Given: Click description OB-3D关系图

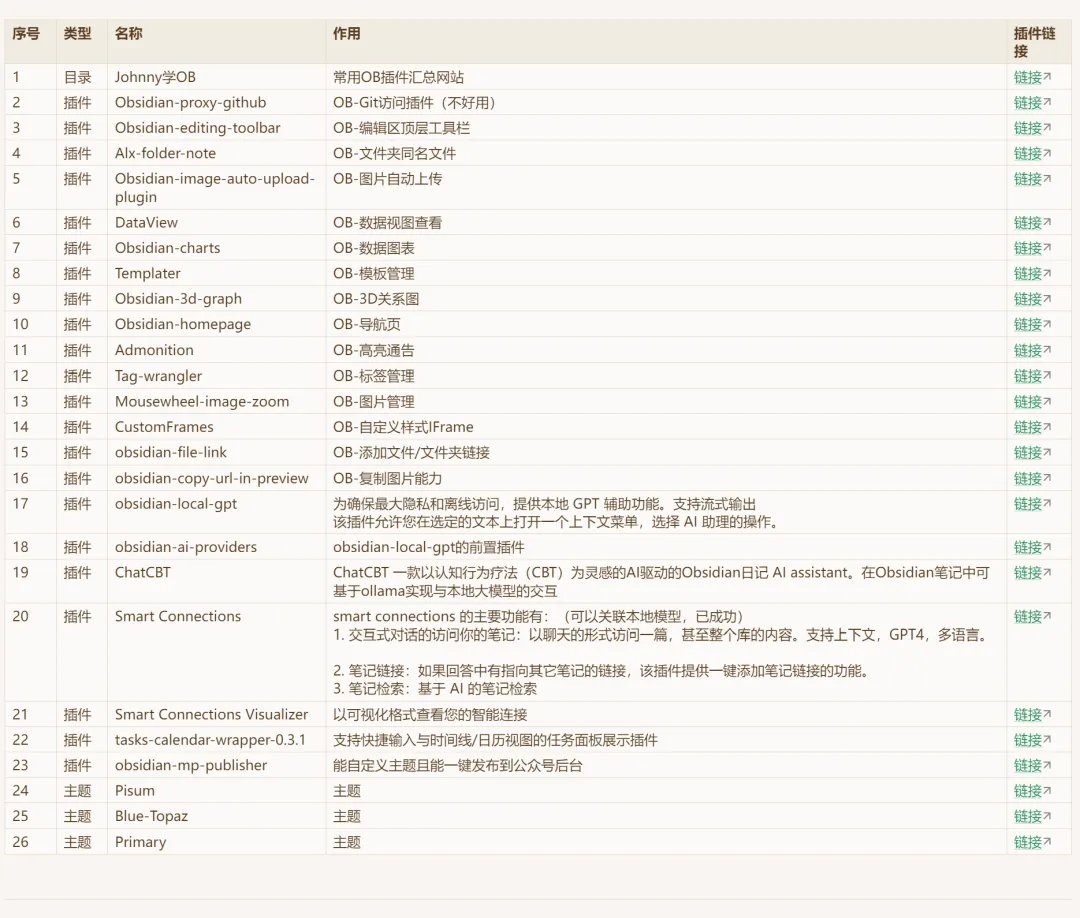Looking at the screenshot, I should [x=376, y=299].
